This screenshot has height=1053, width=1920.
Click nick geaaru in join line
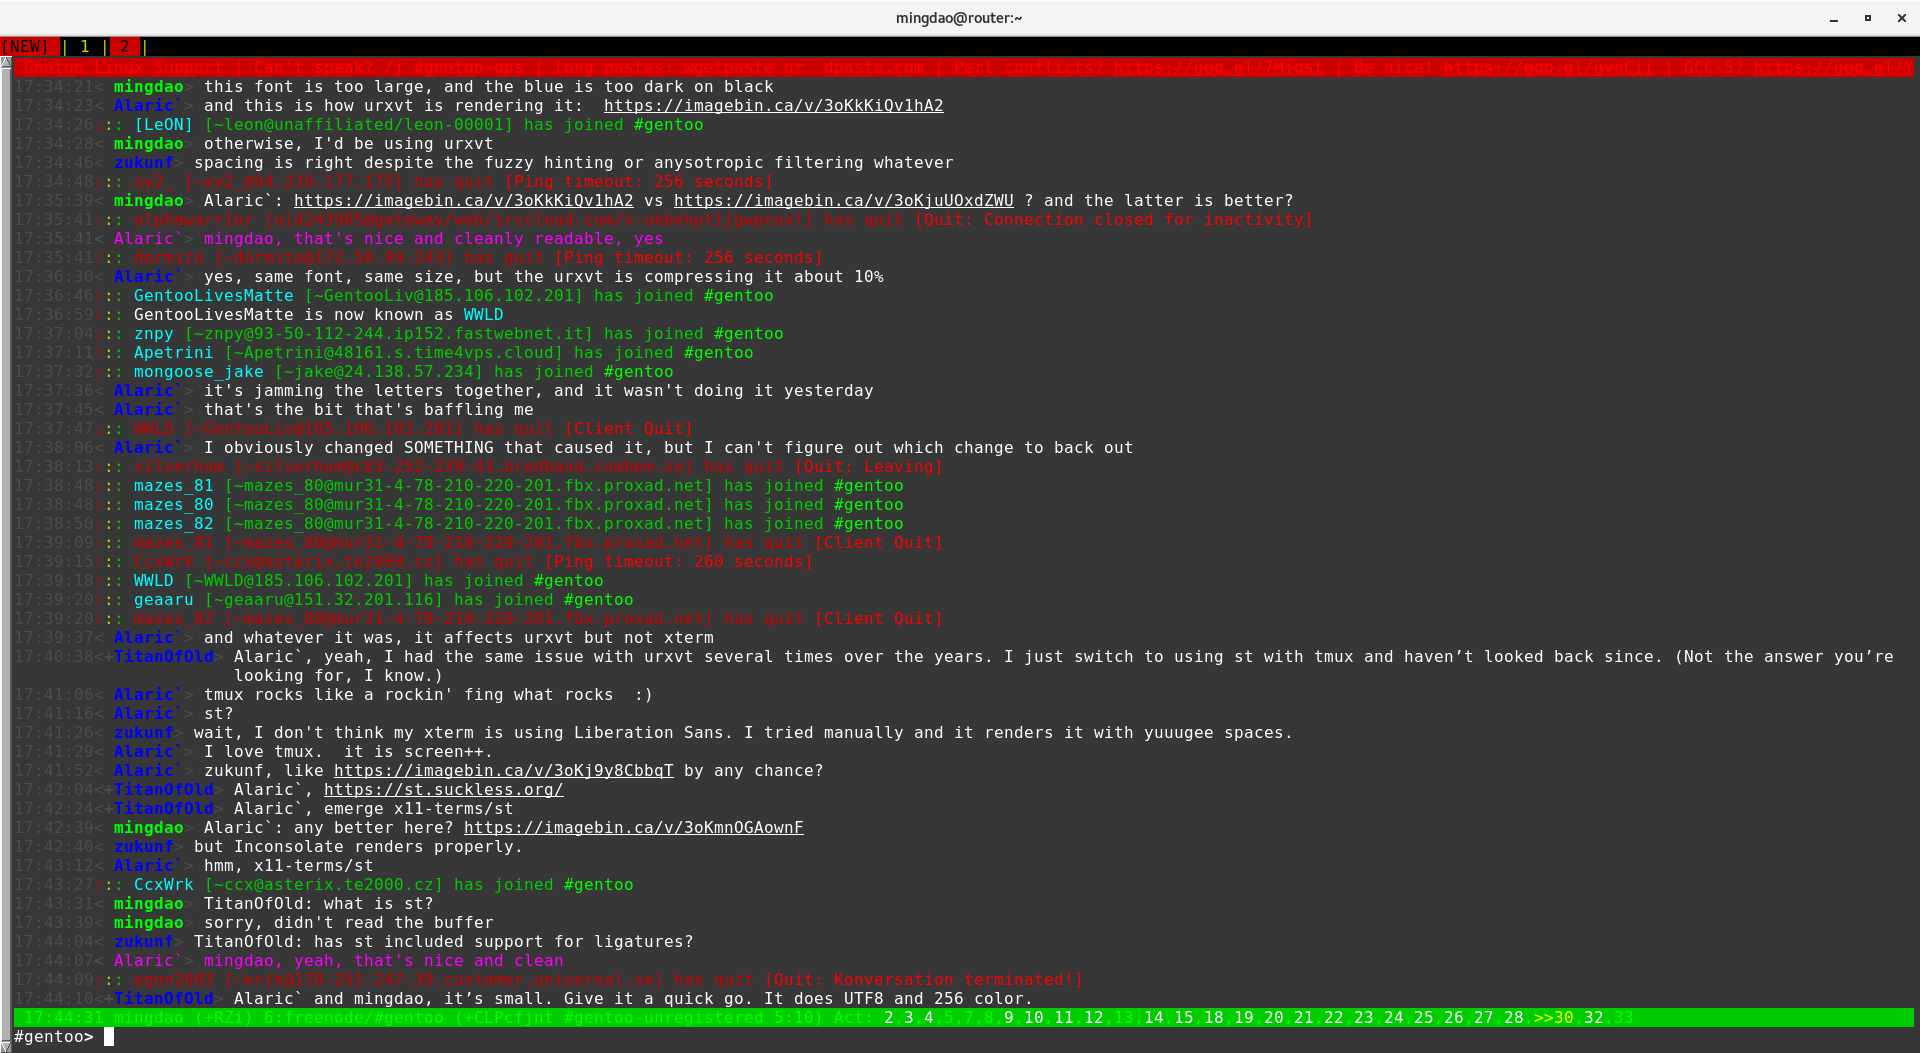click(x=164, y=600)
